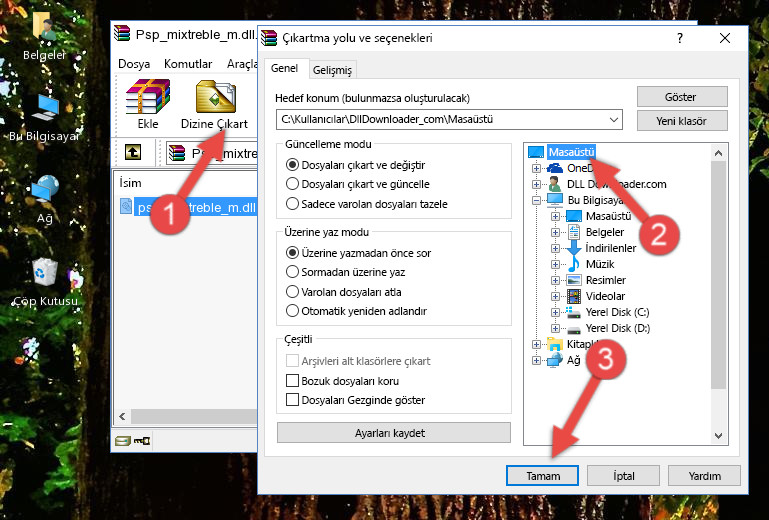The height and width of the screenshot is (520, 769).
Task: Select 'Sormadan üzerine yaz' option
Action: tap(345, 272)
